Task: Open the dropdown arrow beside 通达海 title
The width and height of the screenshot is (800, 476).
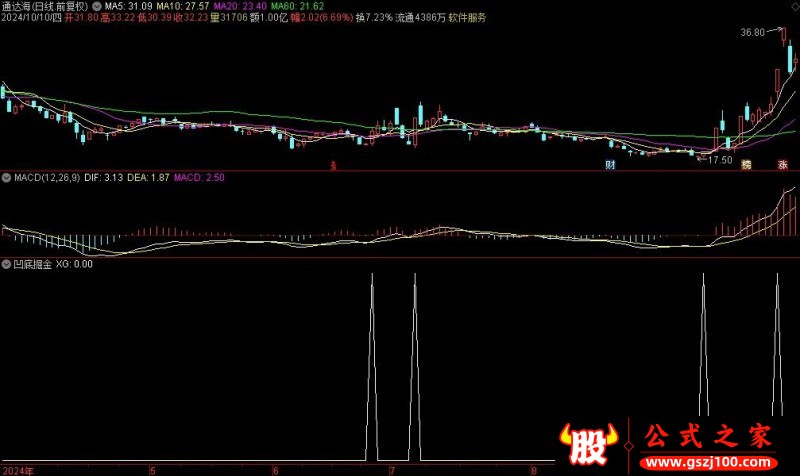Action: [96, 7]
